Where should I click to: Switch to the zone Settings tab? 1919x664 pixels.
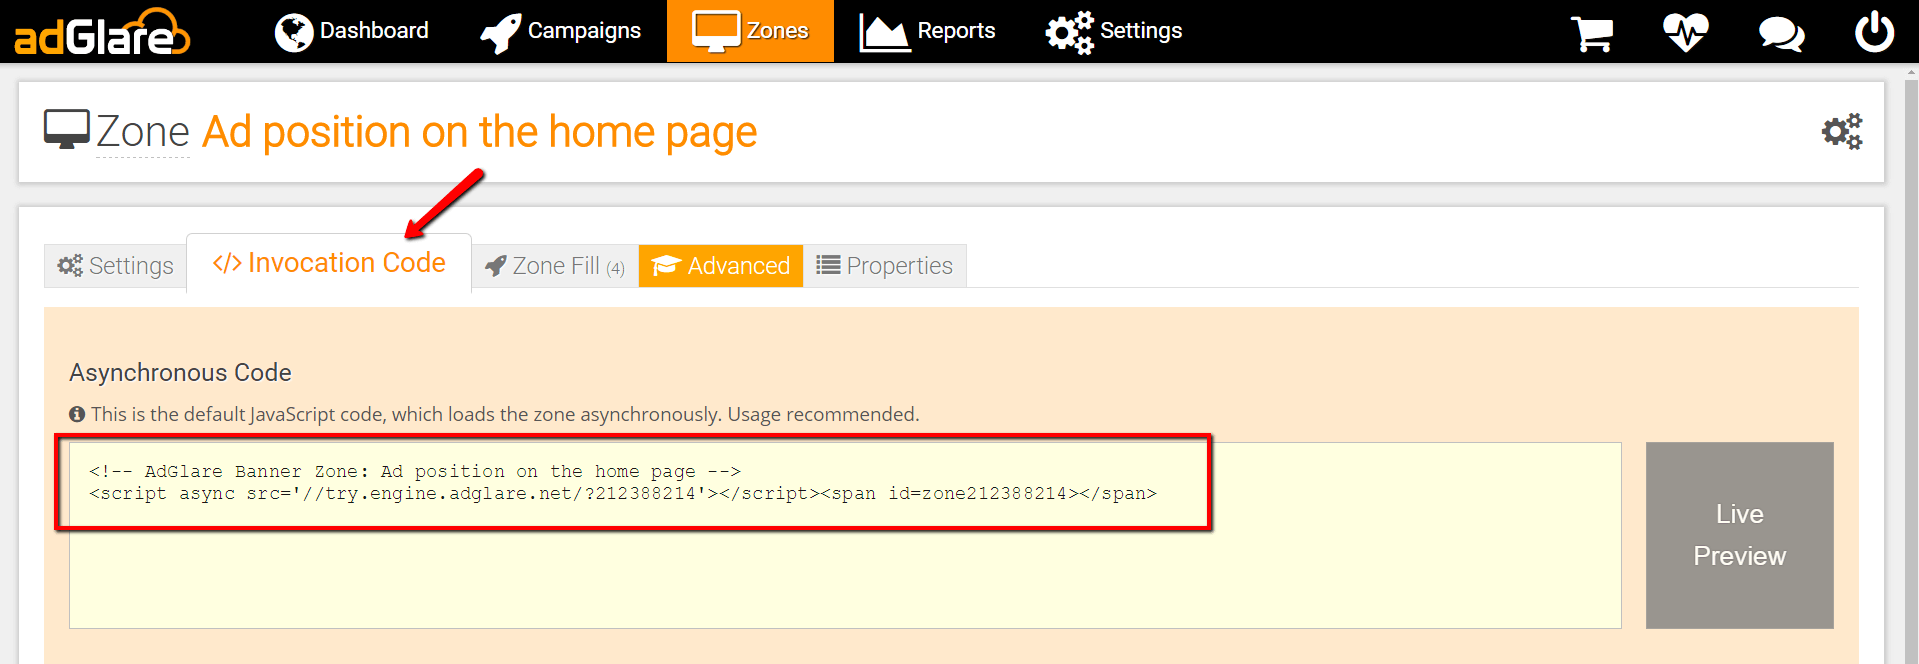(116, 266)
